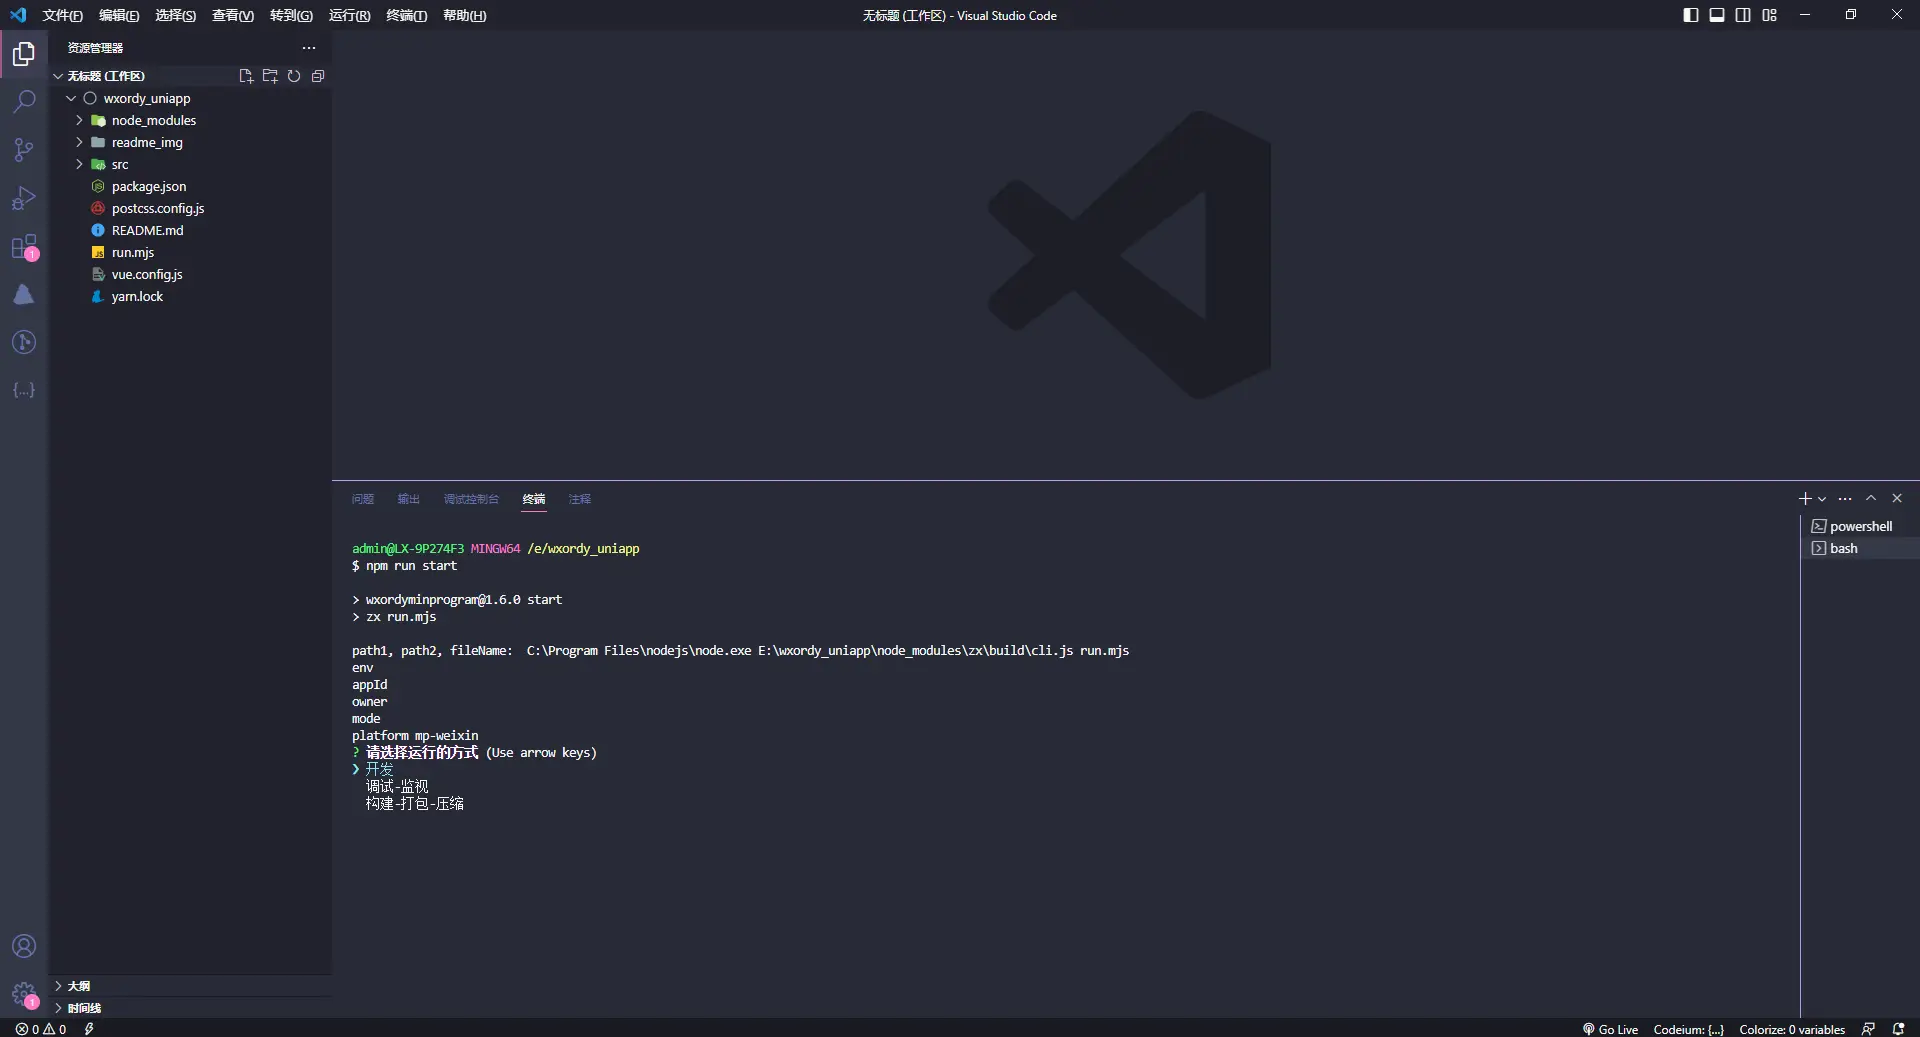Click the New File icon in explorer header
Viewport: 1920px width, 1037px height.
tap(246, 76)
